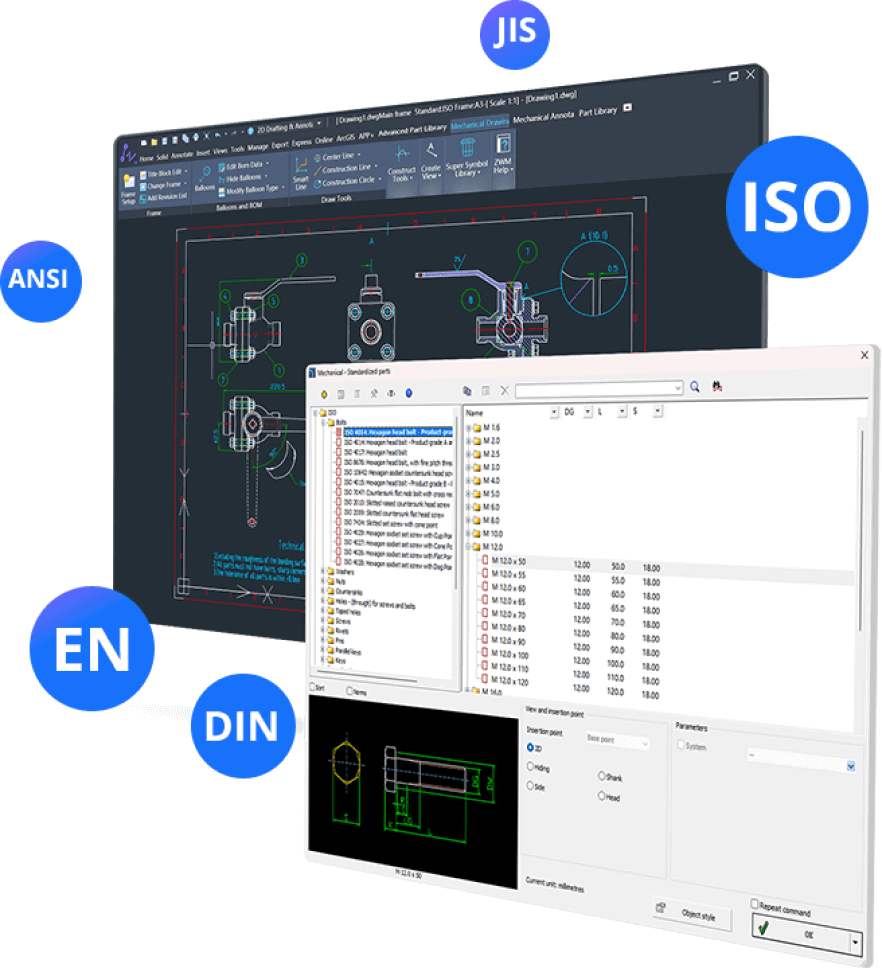Screen dimensions: 882x968
Task: Open the Part Library ribbon tab
Action: coord(597,112)
